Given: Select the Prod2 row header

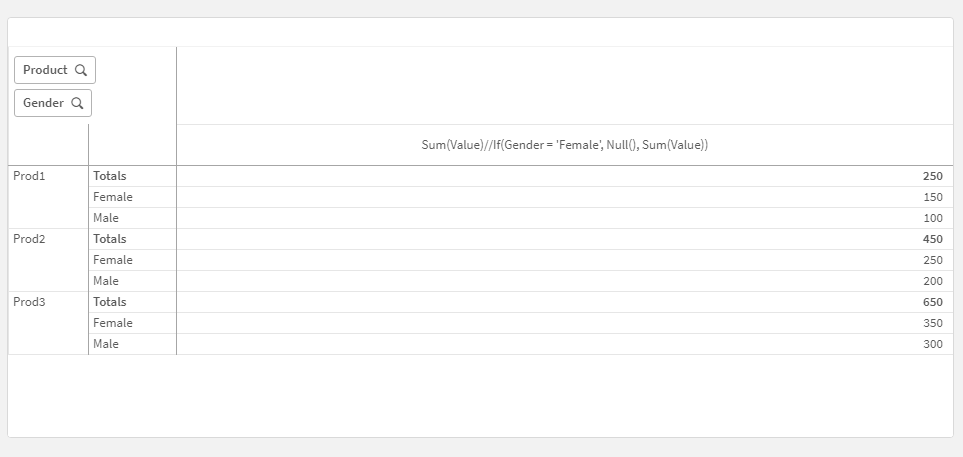Looking at the screenshot, I should click(x=30, y=239).
